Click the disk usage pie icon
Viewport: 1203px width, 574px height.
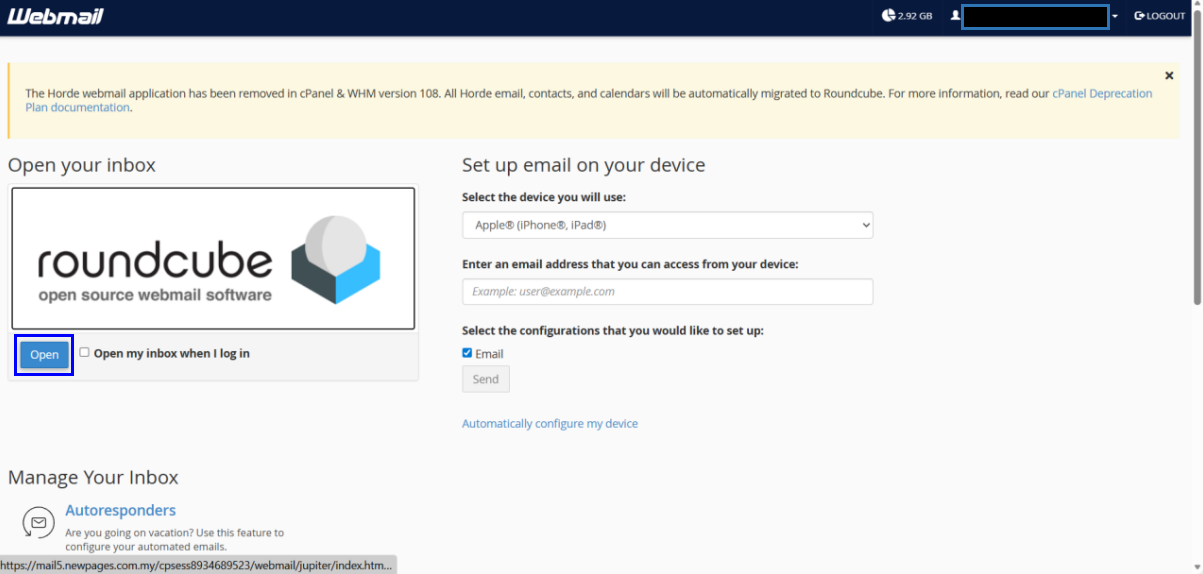pos(889,16)
